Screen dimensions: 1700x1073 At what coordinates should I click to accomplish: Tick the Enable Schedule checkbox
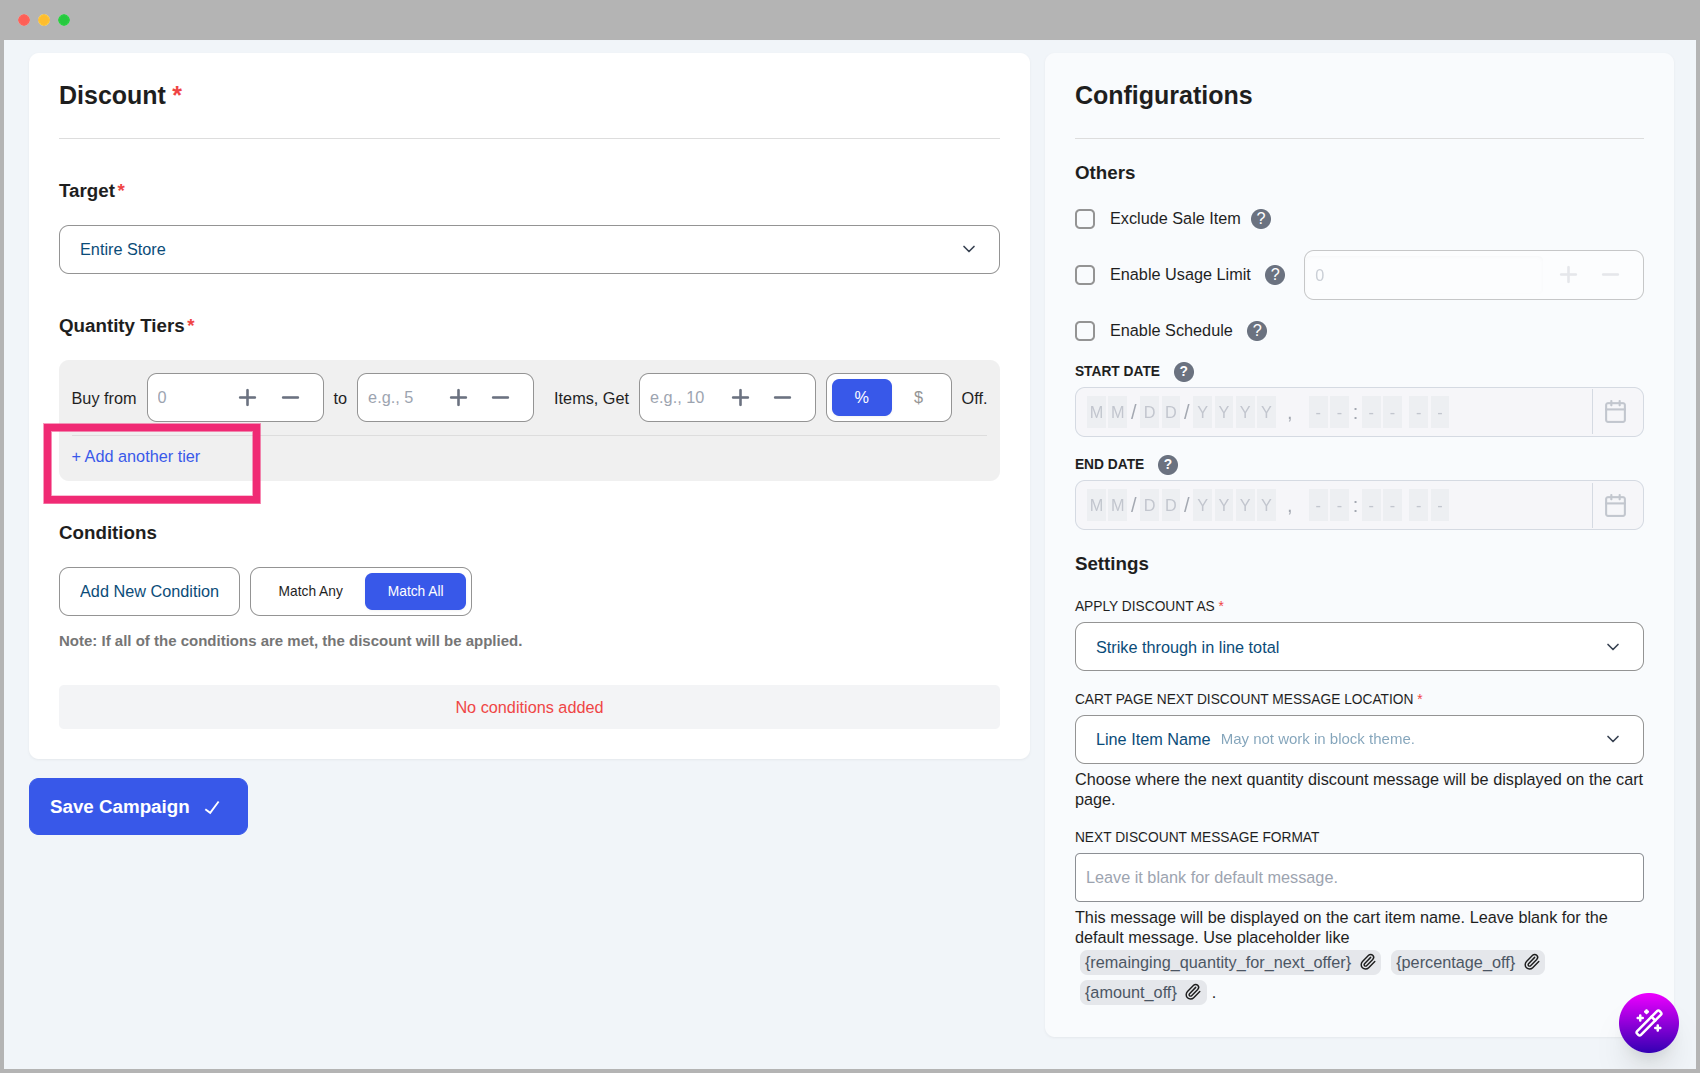coord(1085,331)
